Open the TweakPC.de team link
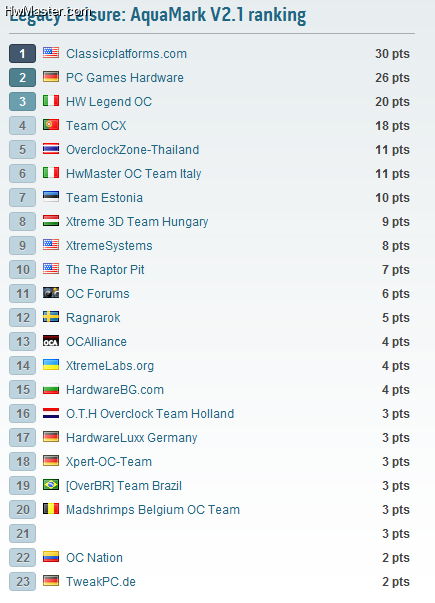Screen dimensions: 435x603 [x=101, y=582]
